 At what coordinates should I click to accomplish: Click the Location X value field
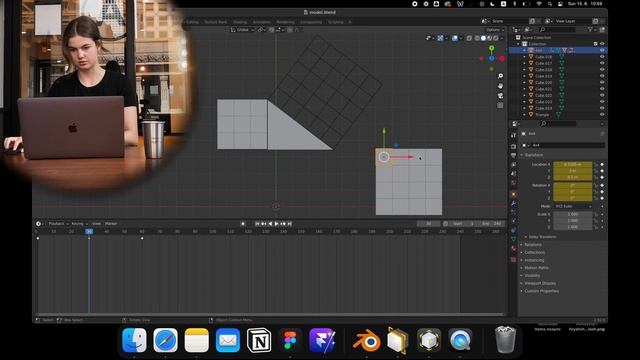pyautogui.click(x=573, y=164)
